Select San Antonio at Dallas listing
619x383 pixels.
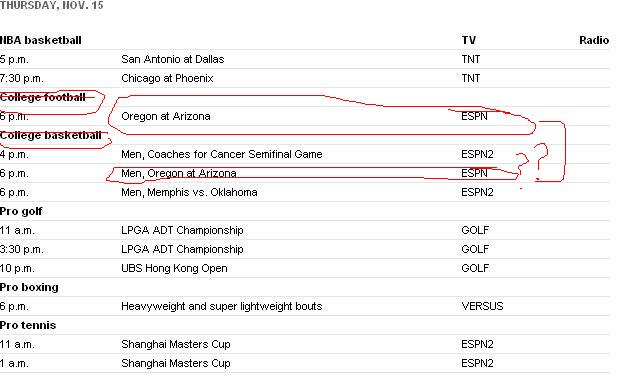coord(173,59)
